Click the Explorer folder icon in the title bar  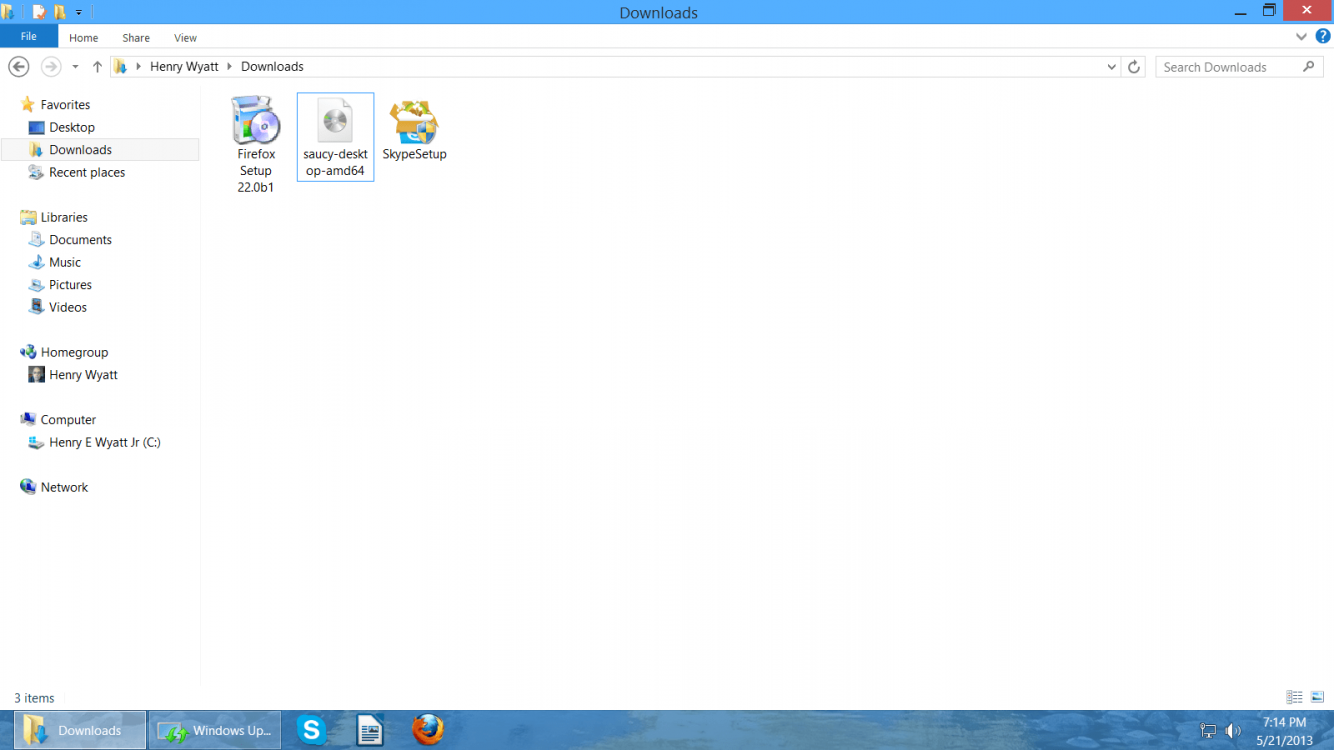point(7,12)
